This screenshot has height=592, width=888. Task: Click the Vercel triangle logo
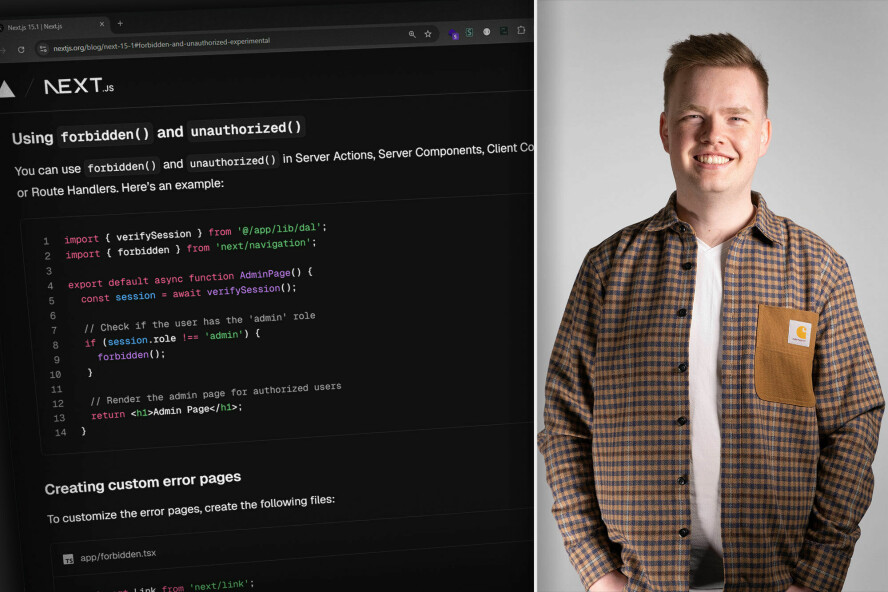pyautogui.click(x=7, y=90)
